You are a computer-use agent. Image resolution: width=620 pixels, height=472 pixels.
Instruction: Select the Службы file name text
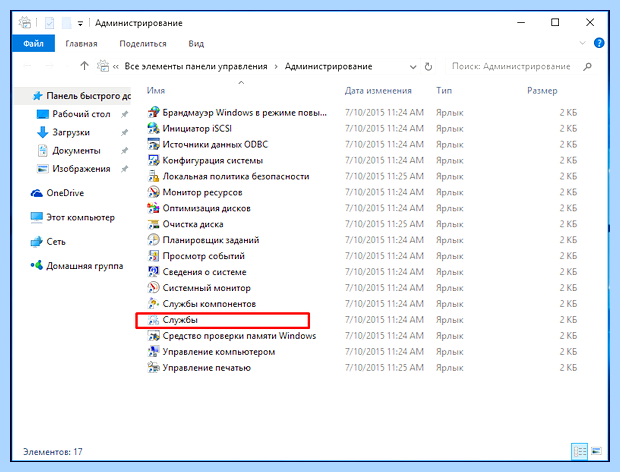click(x=180, y=320)
